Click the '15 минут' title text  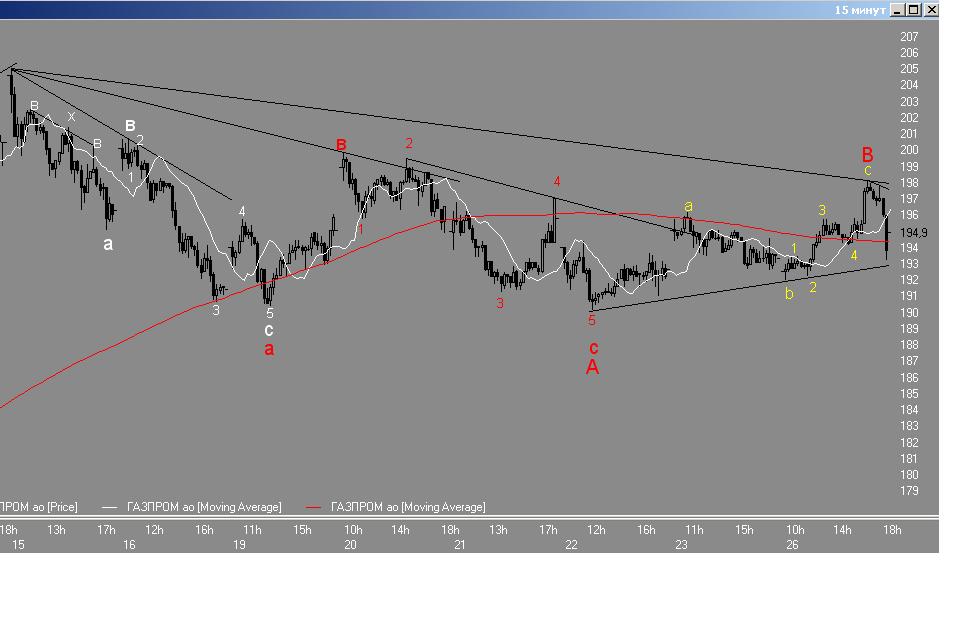point(860,10)
